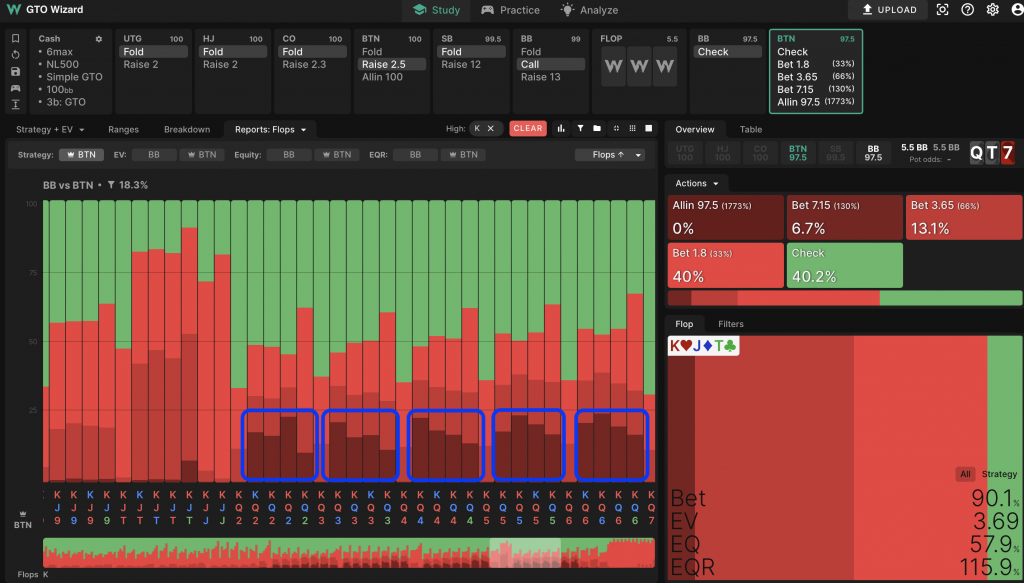Click the folder icon in report toolbar

pyautogui.click(x=597, y=129)
